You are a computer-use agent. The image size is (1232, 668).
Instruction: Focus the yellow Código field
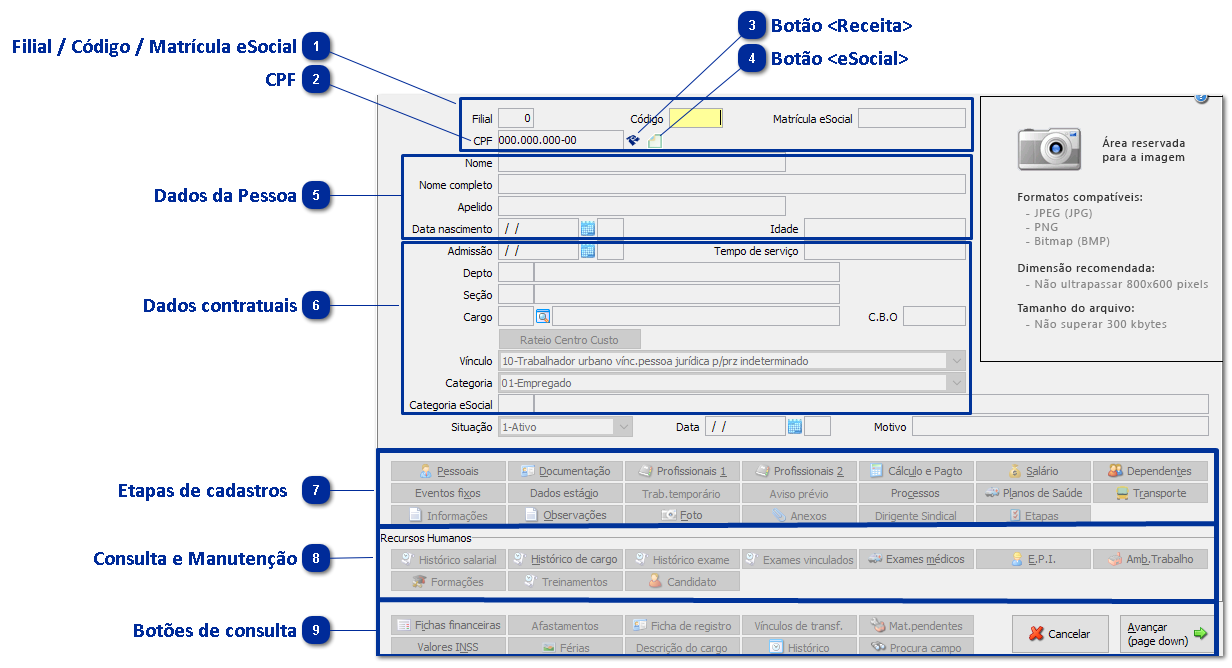click(x=695, y=118)
